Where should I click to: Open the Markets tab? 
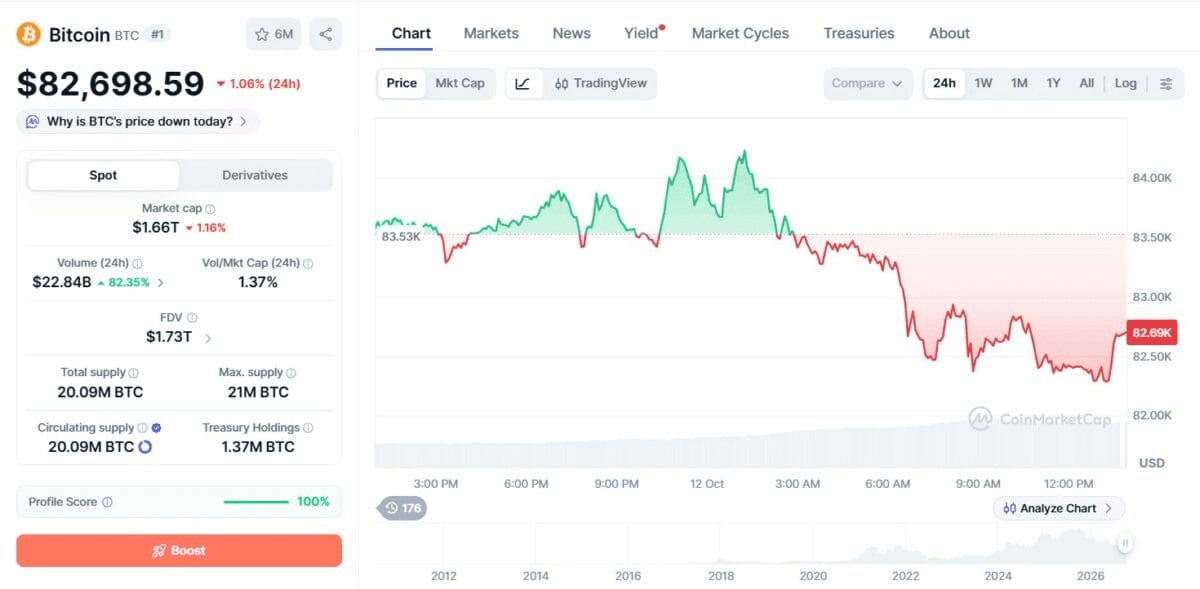pyautogui.click(x=491, y=33)
